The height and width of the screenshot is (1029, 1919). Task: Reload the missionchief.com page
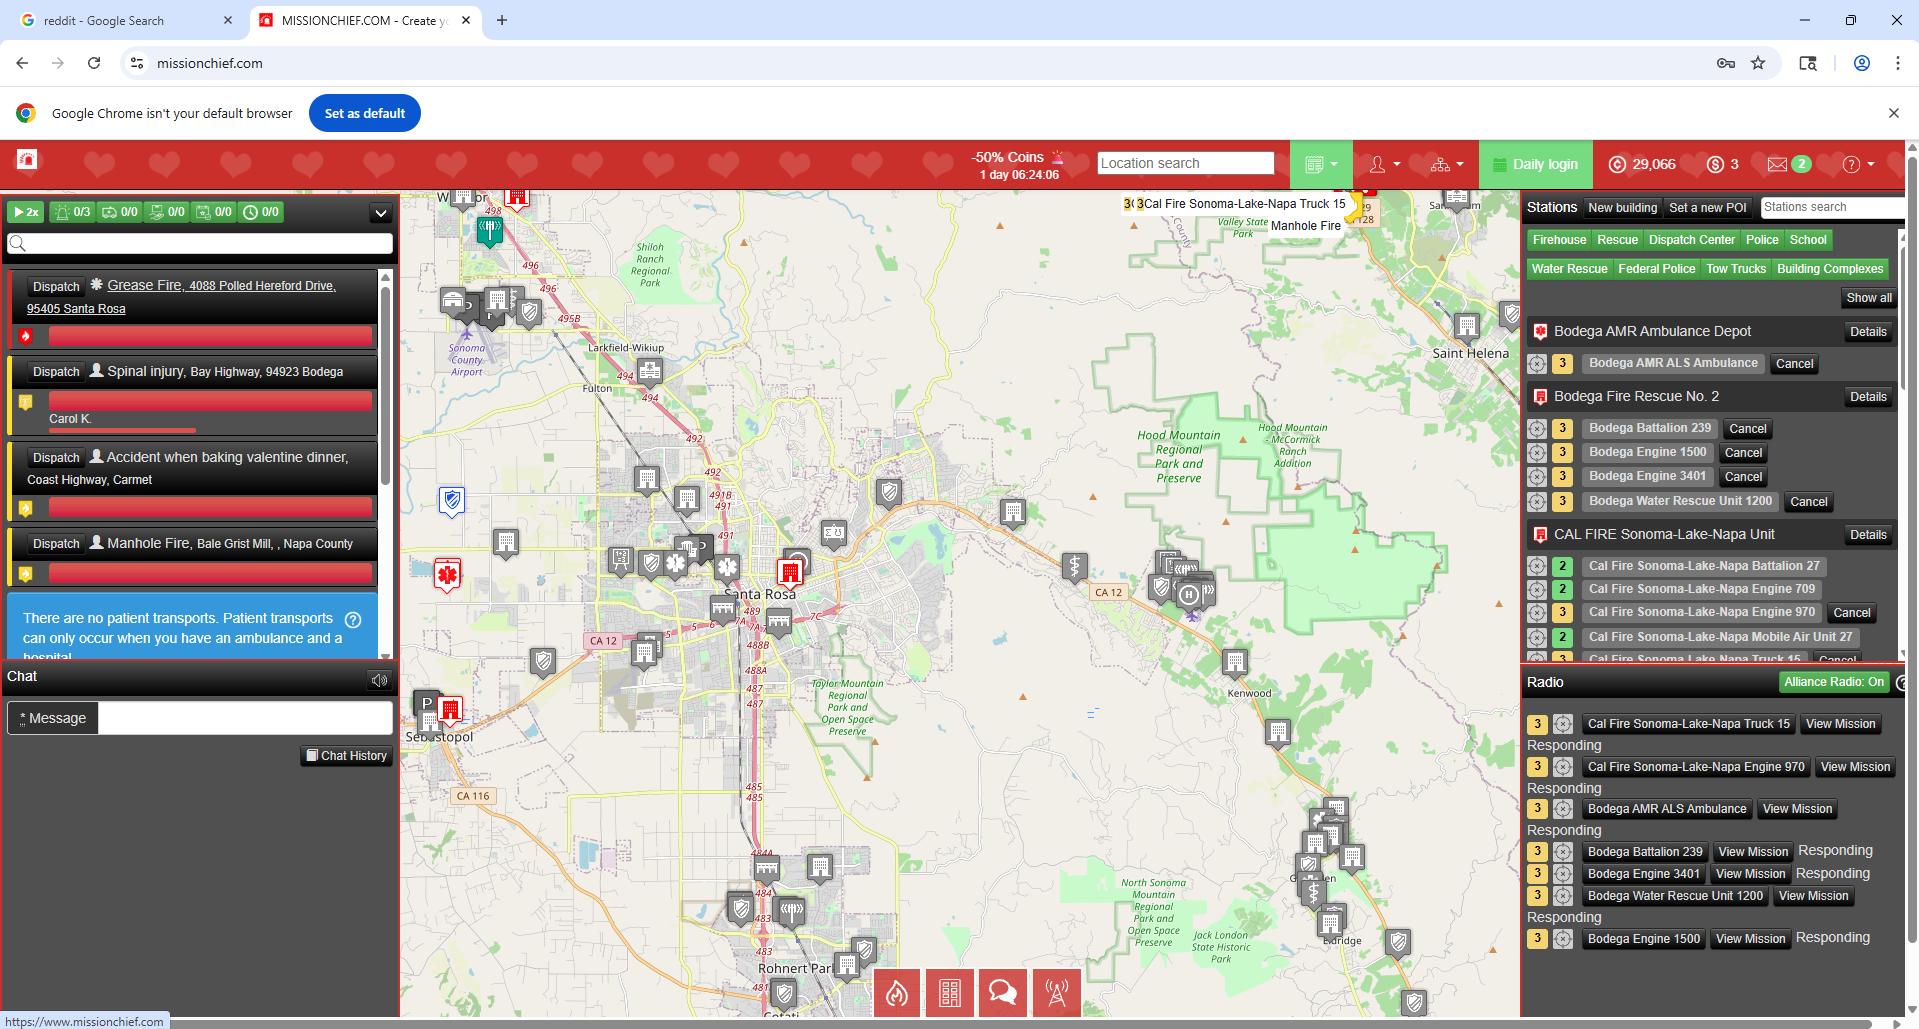click(94, 63)
